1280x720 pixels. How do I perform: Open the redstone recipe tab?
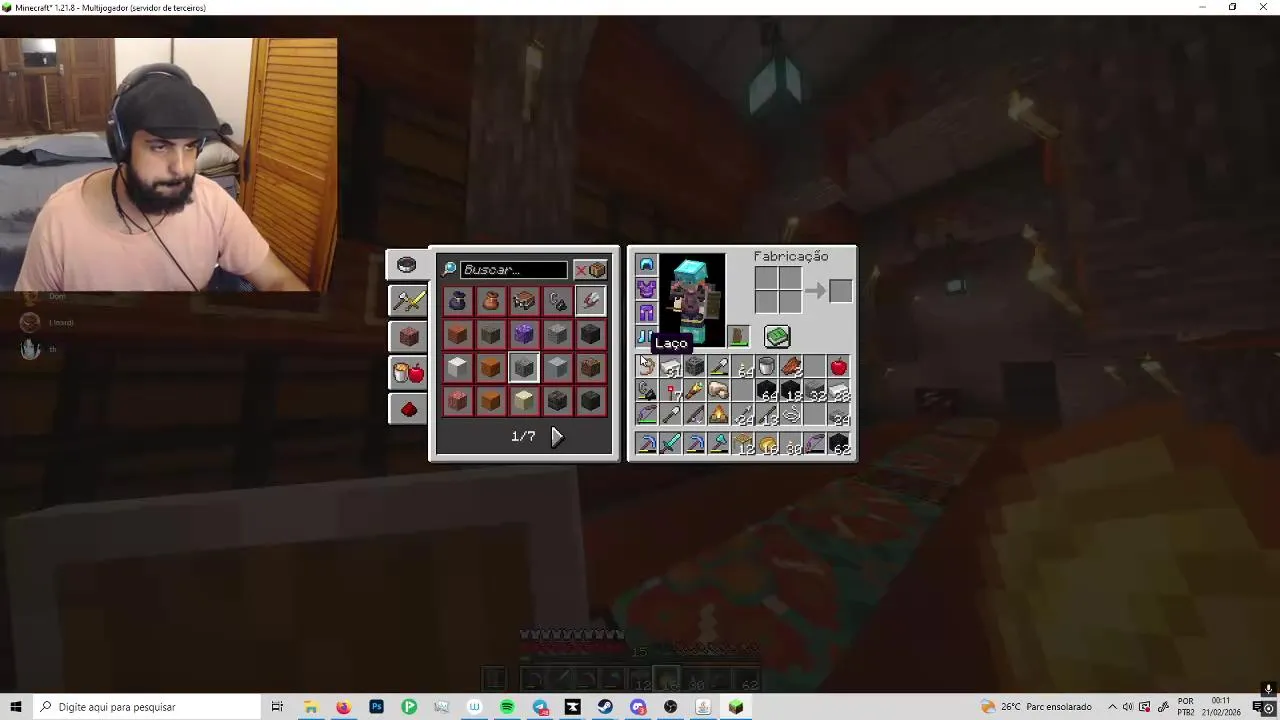[x=408, y=408]
